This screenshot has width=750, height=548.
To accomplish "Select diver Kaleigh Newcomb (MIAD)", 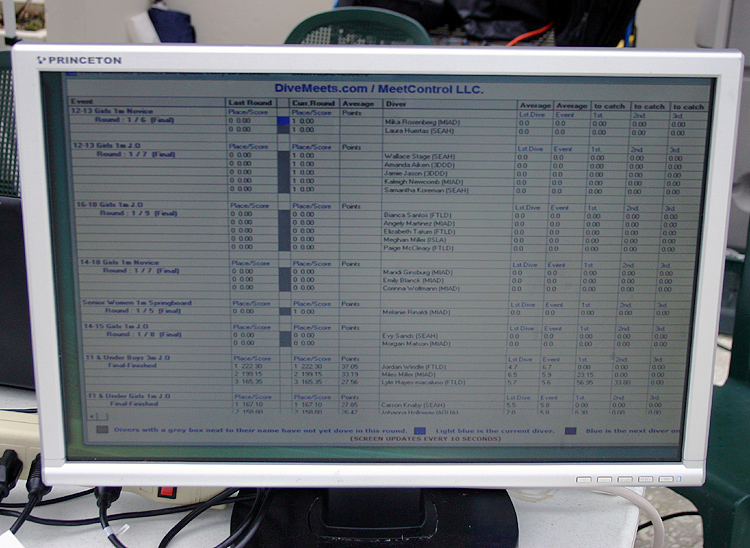I will pyautogui.click(x=423, y=182).
